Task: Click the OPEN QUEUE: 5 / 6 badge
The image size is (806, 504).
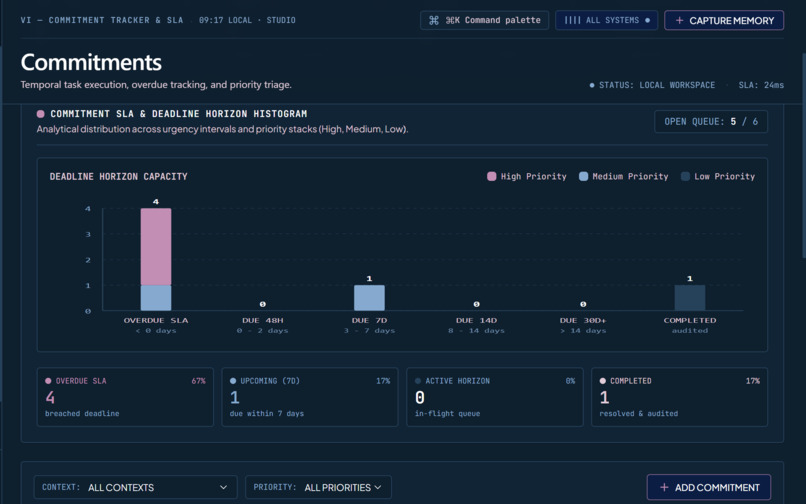Action: (x=711, y=122)
